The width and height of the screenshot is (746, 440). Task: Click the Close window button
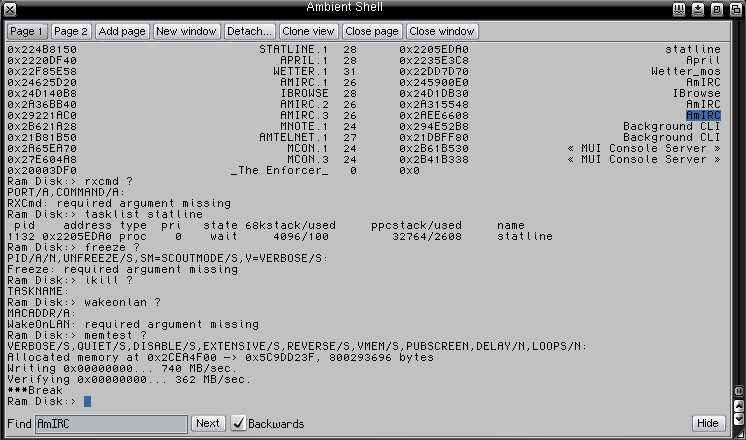442,31
